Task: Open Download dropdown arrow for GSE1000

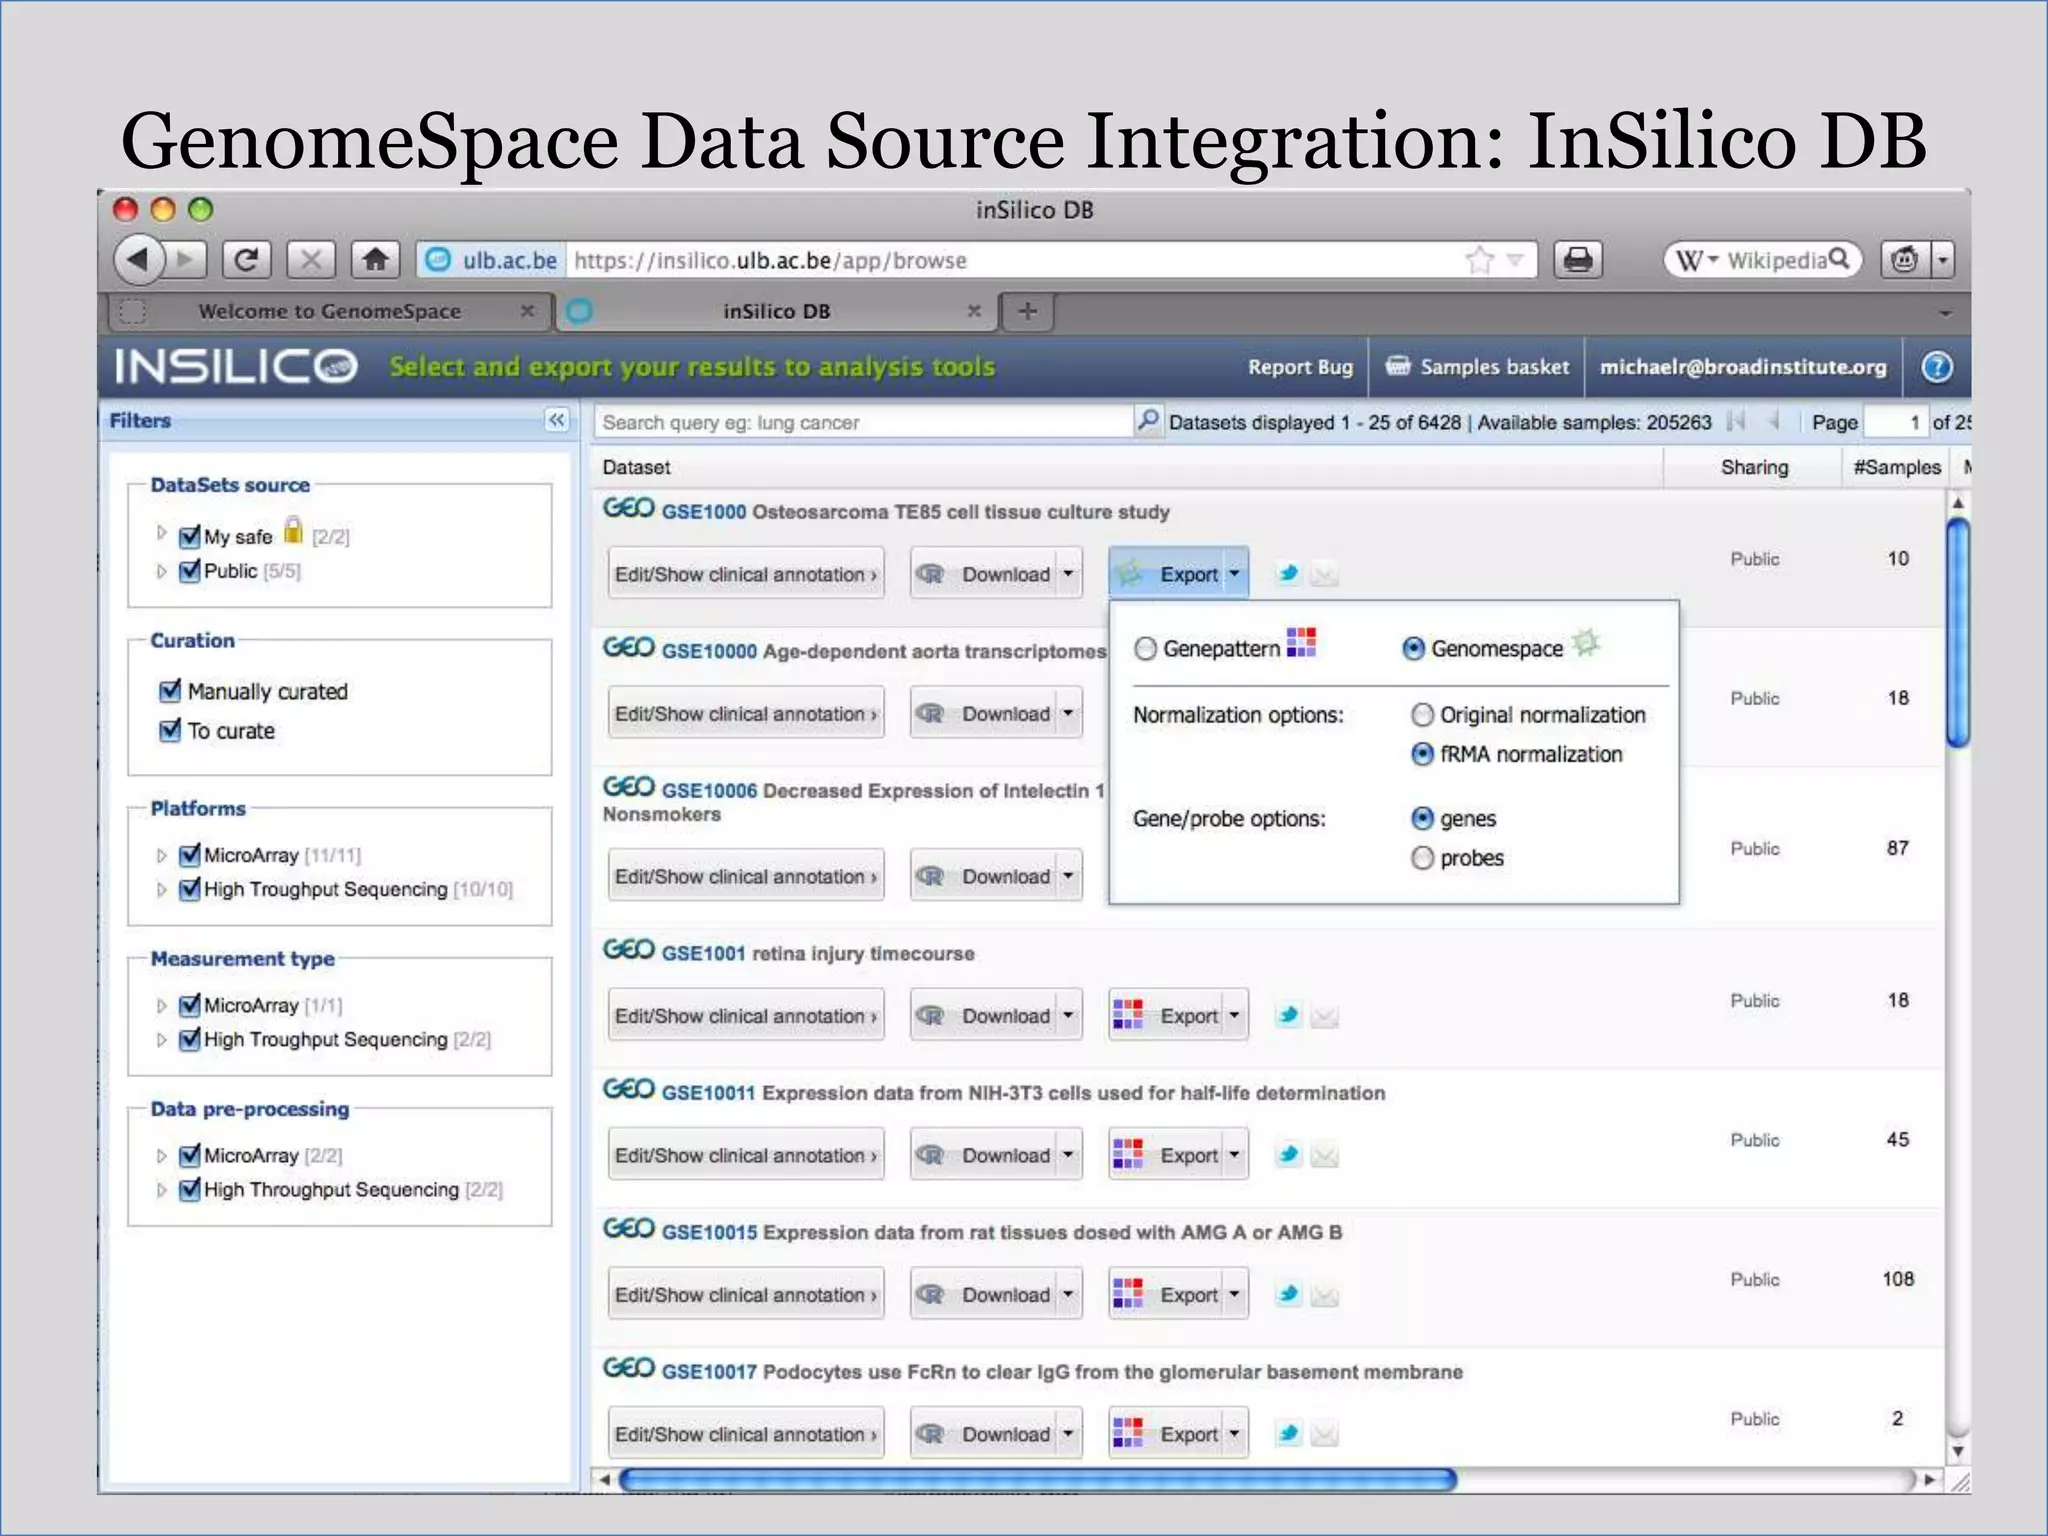Action: [x=1068, y=574]
